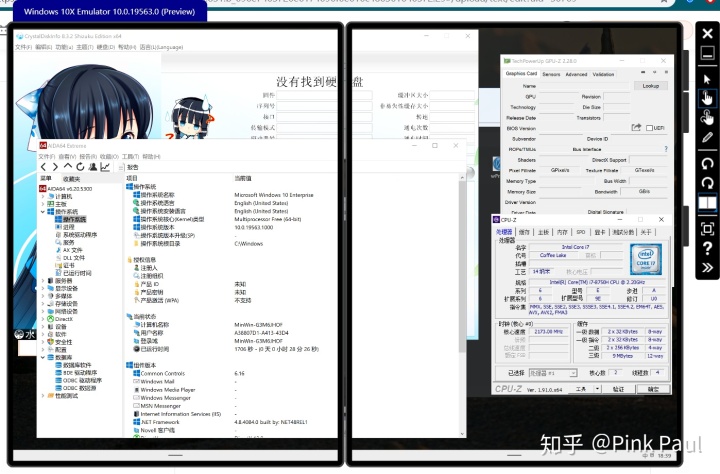Image resolution: width=720 pixels, height=474 pixels.
Task: Click the Lookup button in GPU-Z
Action: [651, 86]
